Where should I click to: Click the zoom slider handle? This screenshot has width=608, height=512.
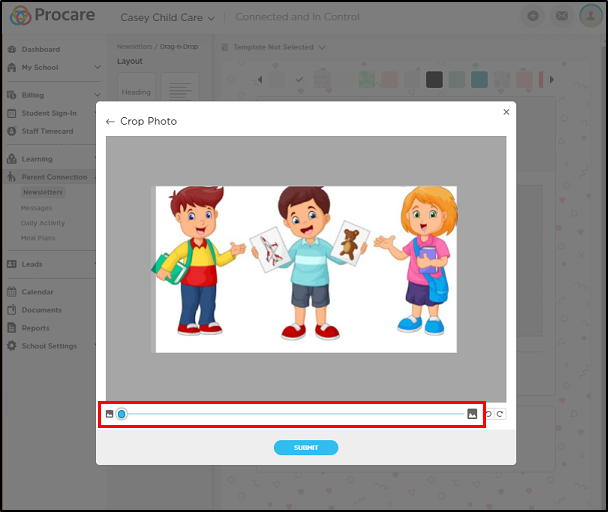coord(121,414)
